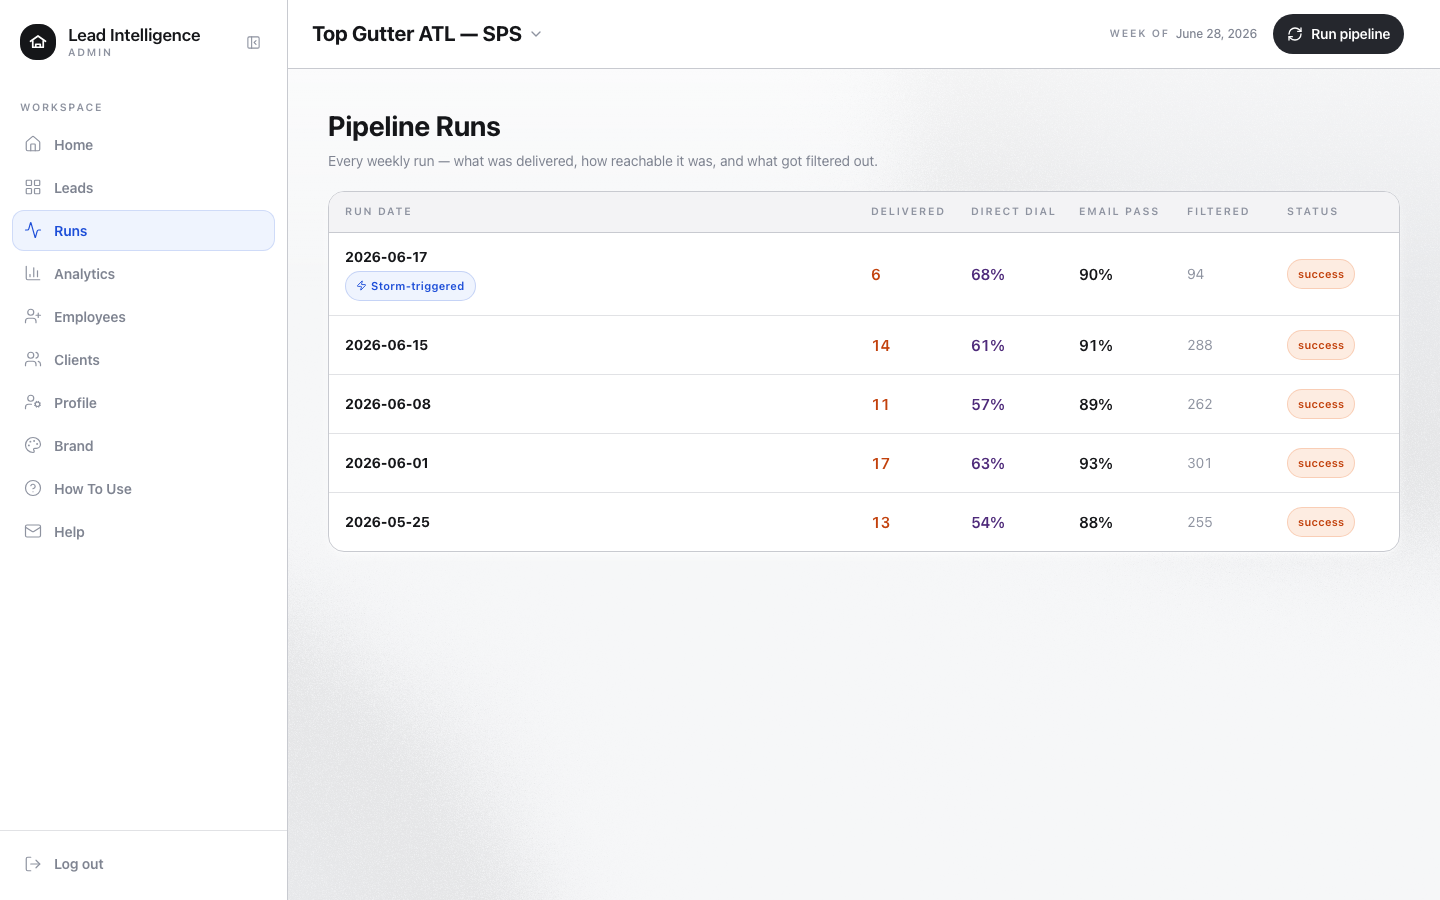Click the Clients people icon

click(x=33, y=359)
